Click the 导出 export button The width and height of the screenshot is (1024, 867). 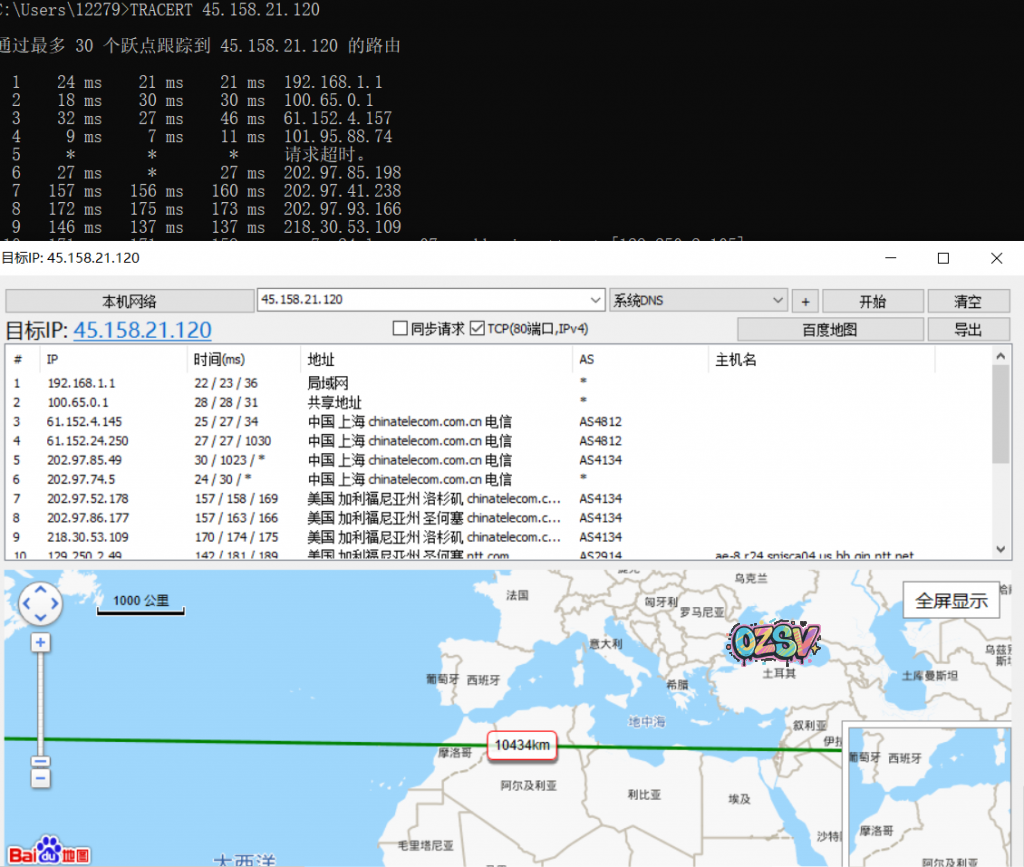968,329
